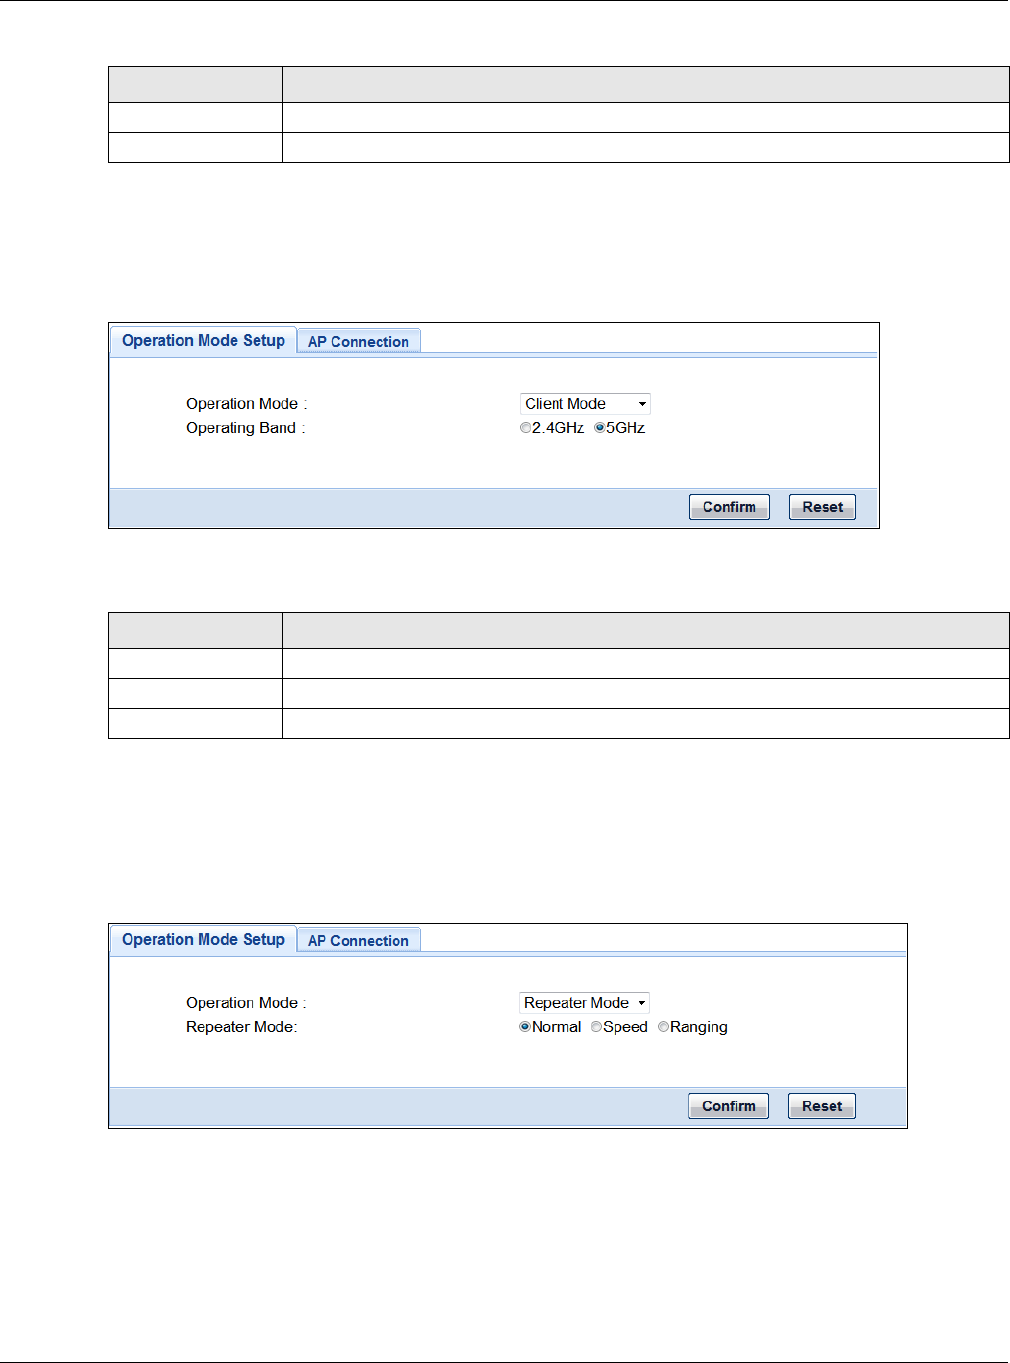The image size is (1010, 1363).
Task: Select the Ranging repeater mode radio button
Action: point(663,1027)
